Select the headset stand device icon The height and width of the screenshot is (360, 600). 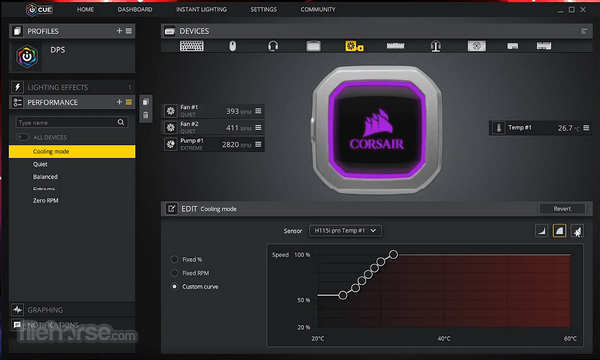(x=435, y=46)
